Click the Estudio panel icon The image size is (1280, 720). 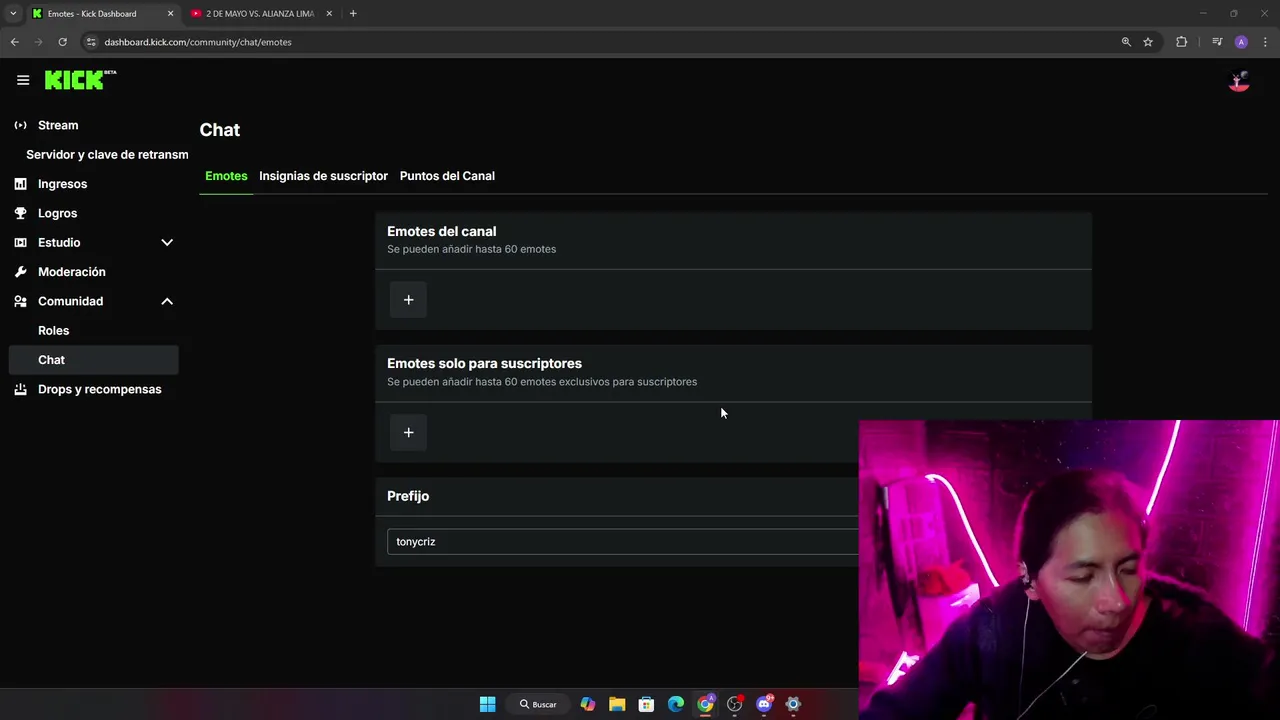[20, 242]
